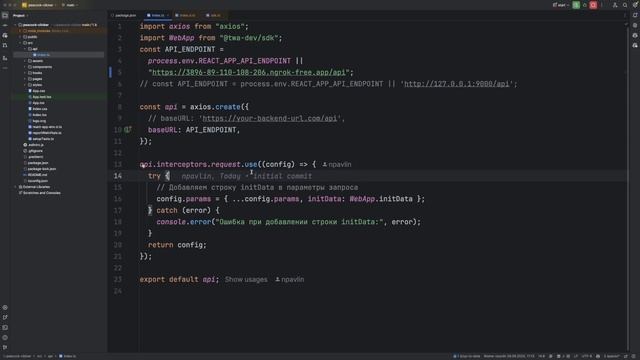This screenshot has height=360, width=640.
Task: Click line number 16 in the gutter
Action: [x=118, y=199]
